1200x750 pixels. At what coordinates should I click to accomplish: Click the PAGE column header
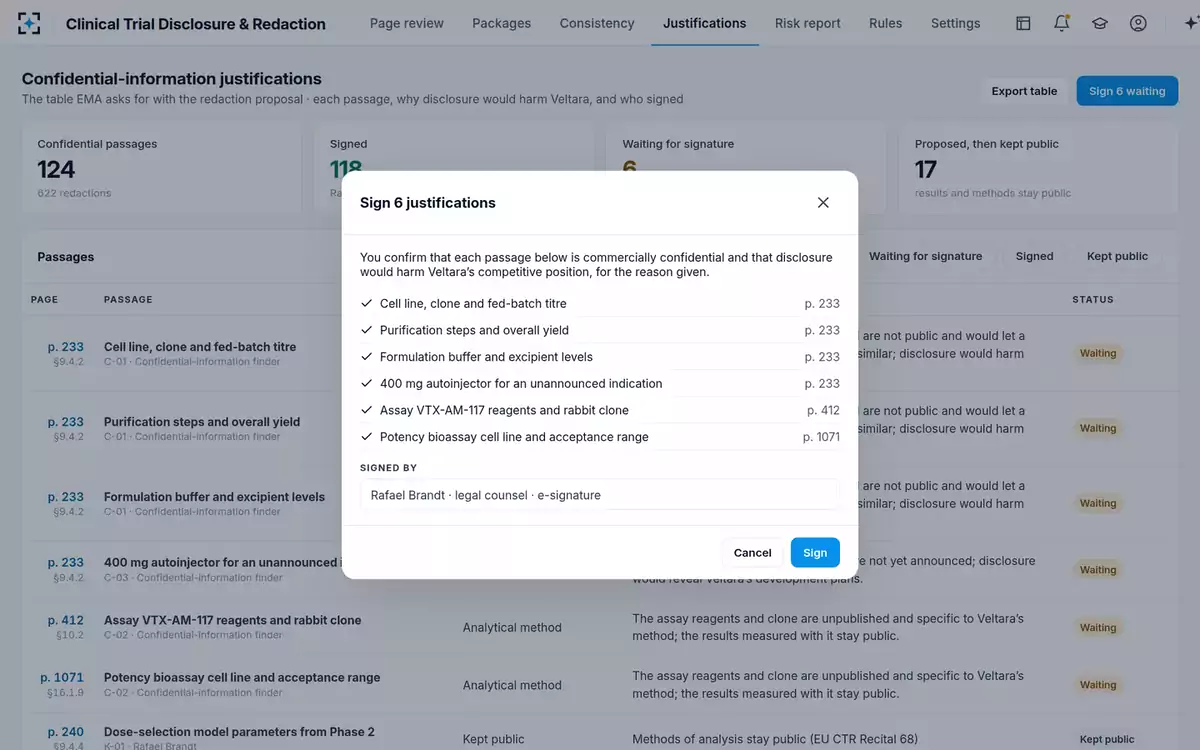click(x=44, y=299)
